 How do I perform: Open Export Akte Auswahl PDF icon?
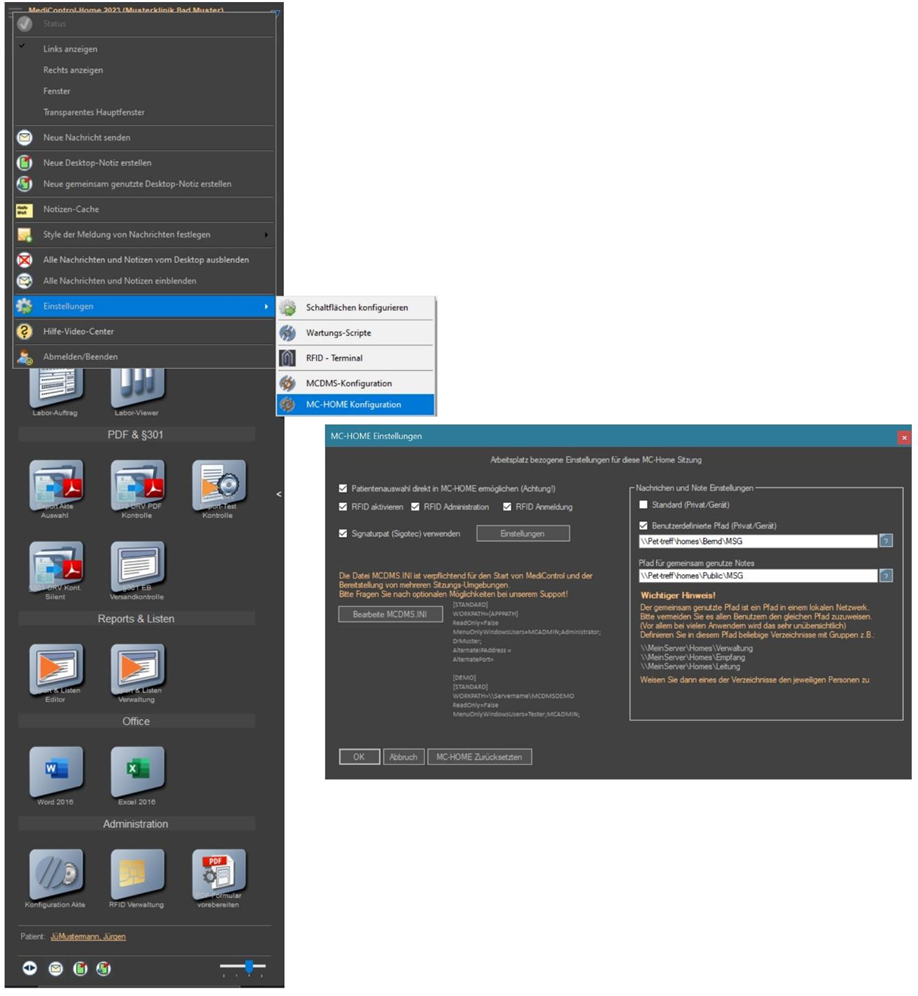pyautogui.click(x=56, y=485)
